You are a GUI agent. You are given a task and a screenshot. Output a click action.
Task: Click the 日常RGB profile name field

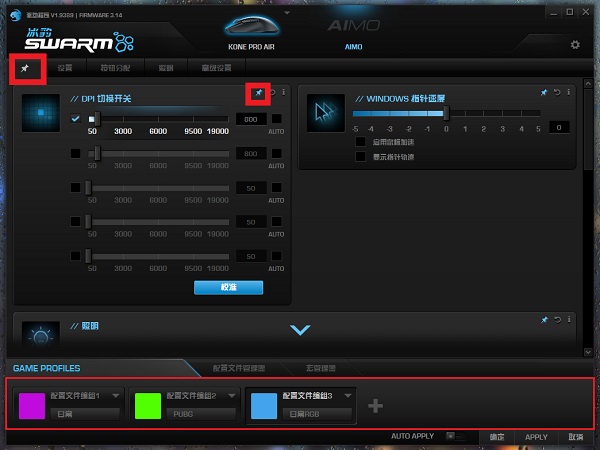(317, 414)
